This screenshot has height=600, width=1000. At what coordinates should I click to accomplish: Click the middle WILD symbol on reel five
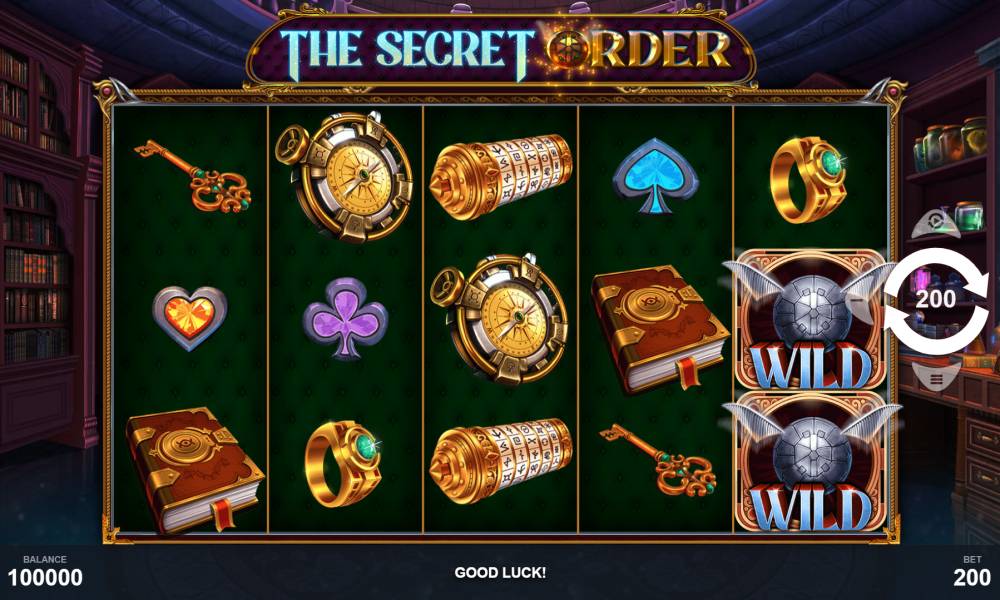tap(810, 320)
